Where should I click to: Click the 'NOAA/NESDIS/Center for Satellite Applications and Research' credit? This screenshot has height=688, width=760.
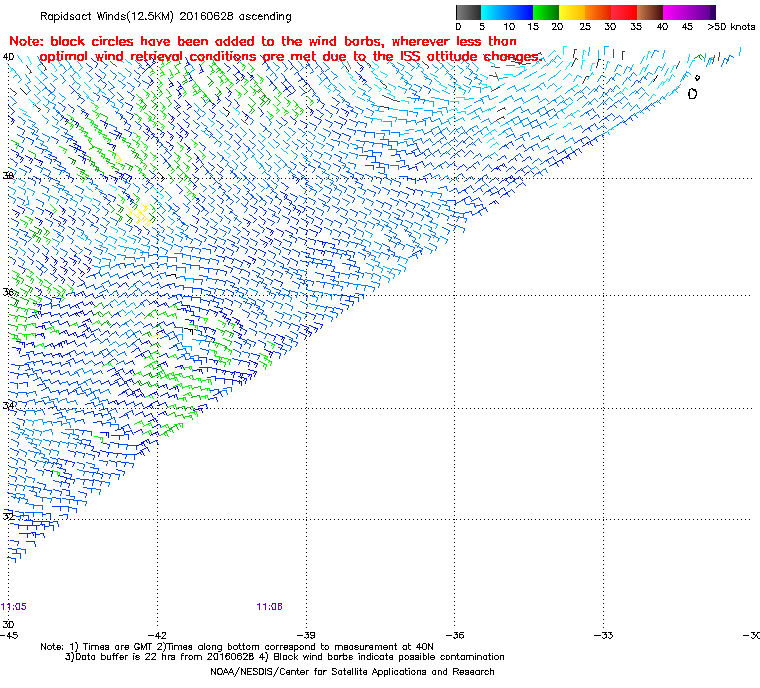click(x=352, y=672)
